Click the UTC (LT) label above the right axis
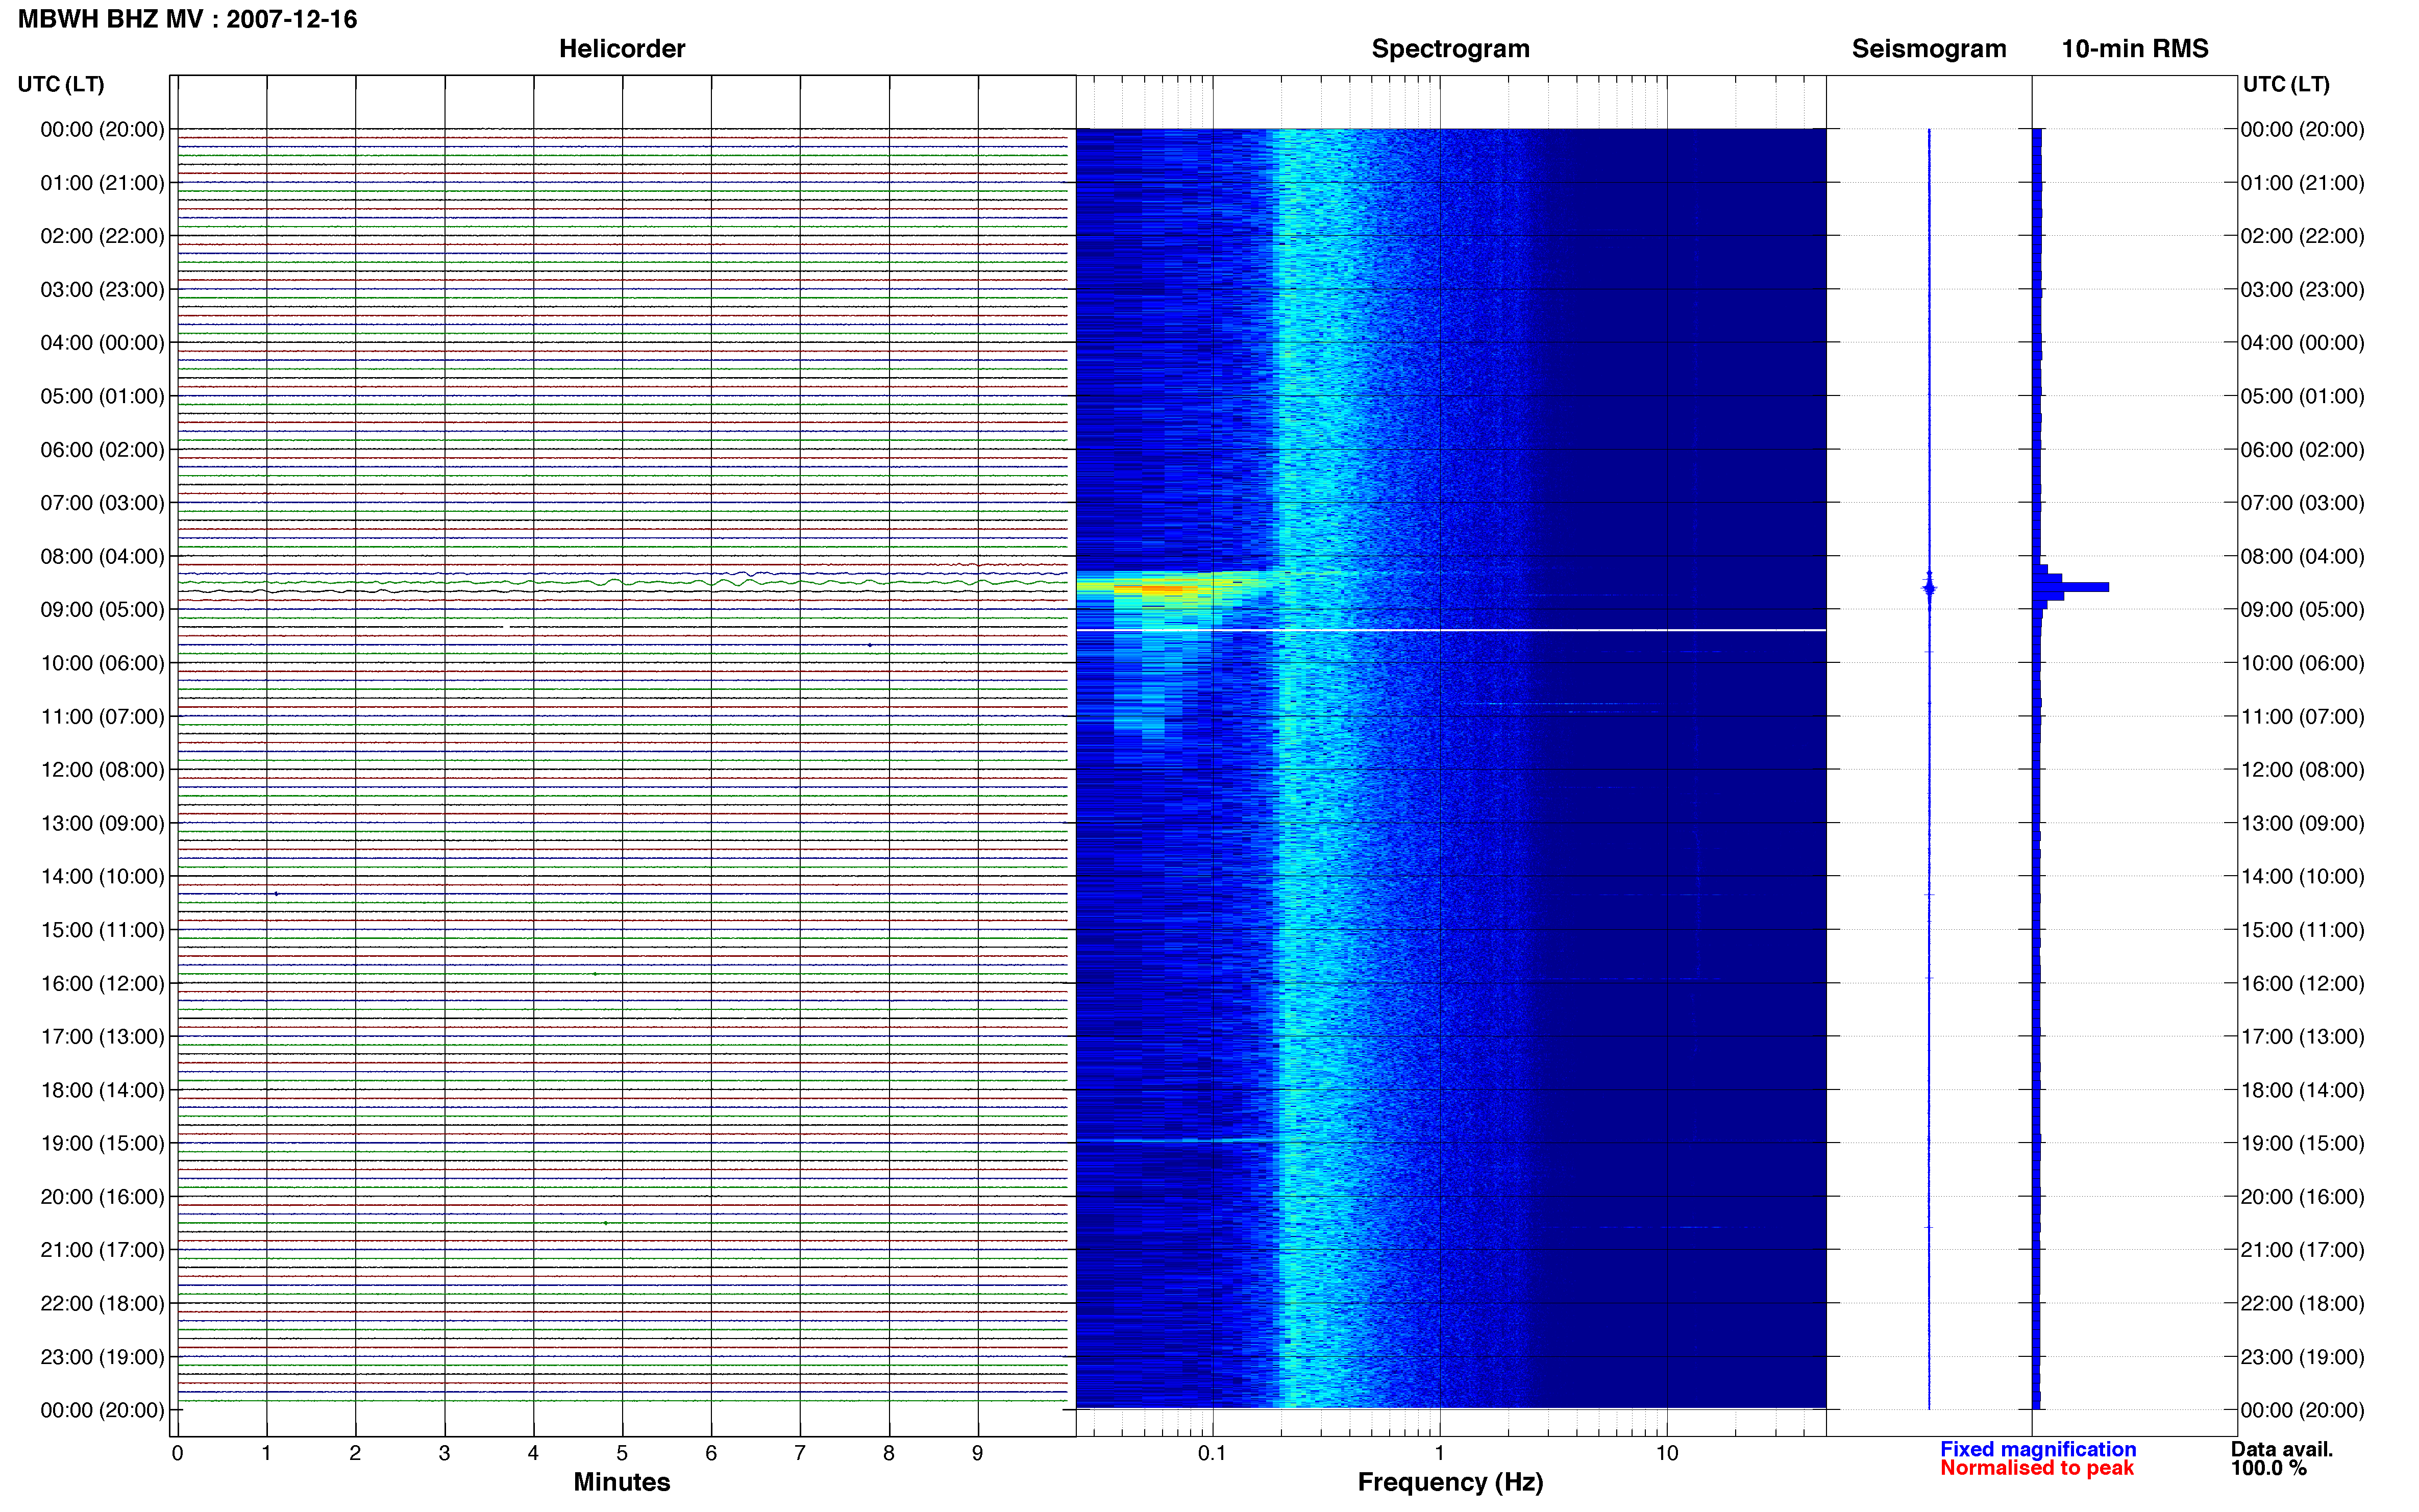Image resolution: width=2419 pixels, height=1512 pixels. (x=2286, y=84)
